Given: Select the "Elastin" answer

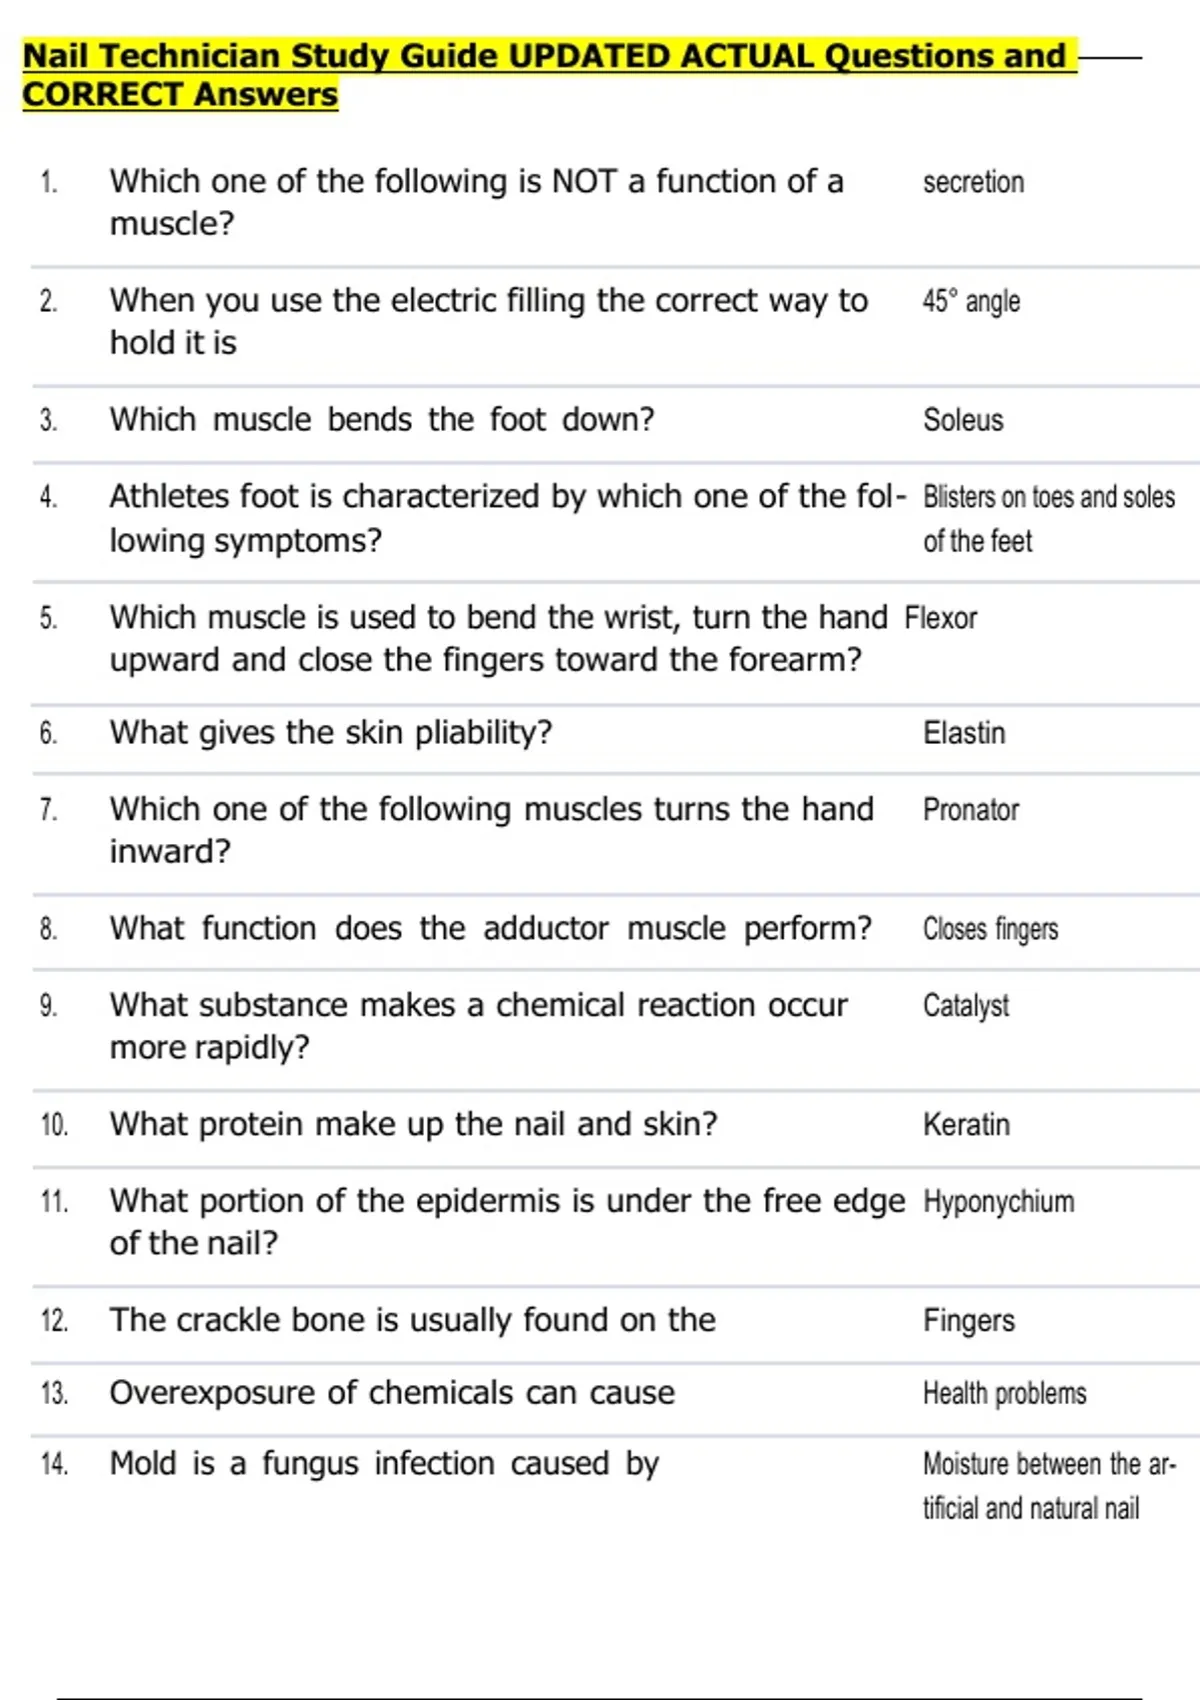Looking at the screenshot, I should [964, 733].
